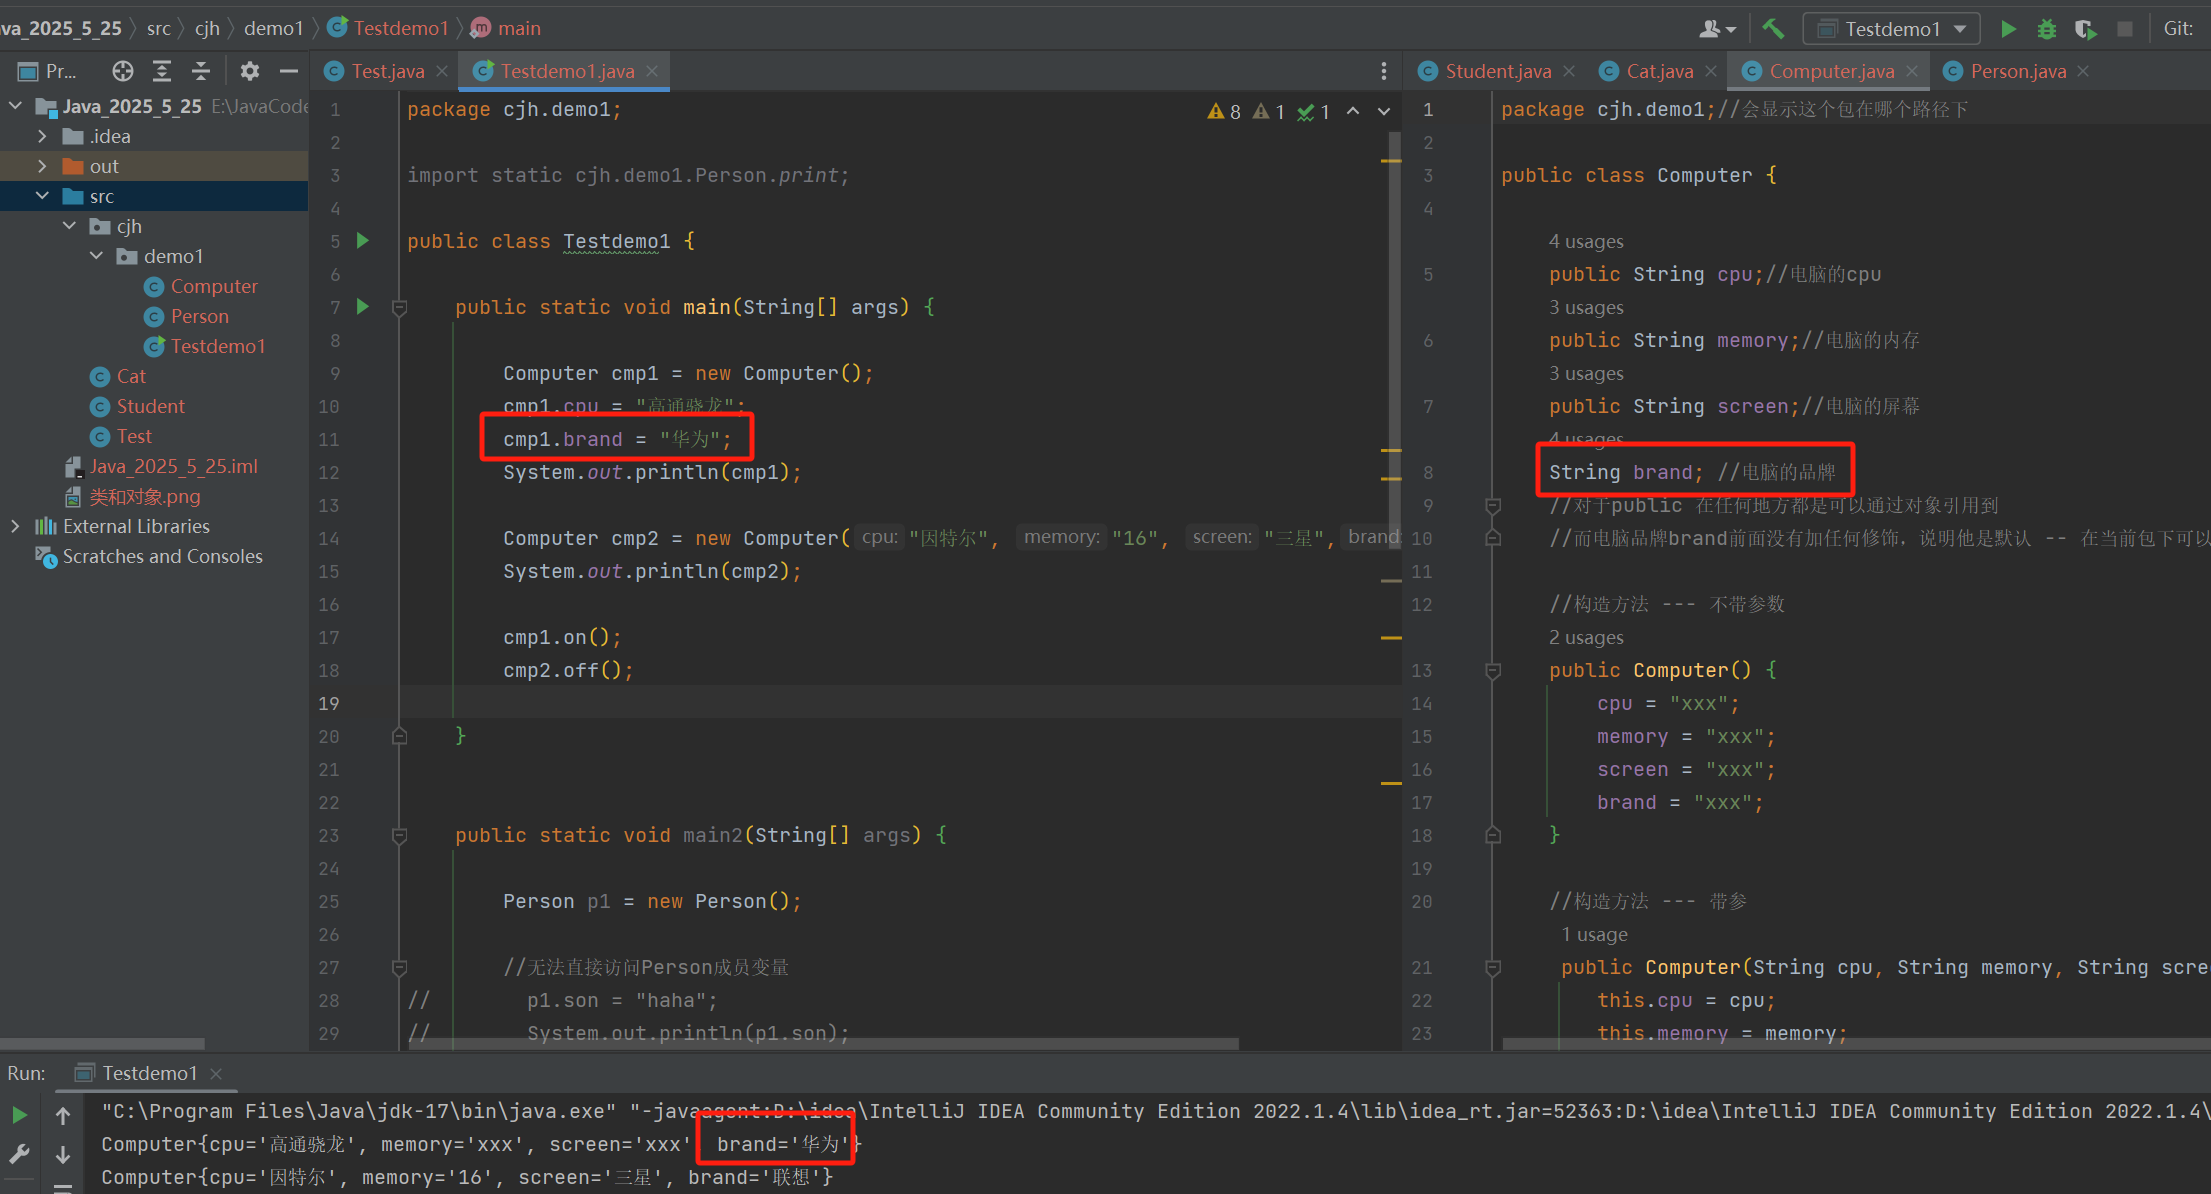Click Collapse All icon in Project panel
The image size is (2211, 1194).
(x=201, y=71)
